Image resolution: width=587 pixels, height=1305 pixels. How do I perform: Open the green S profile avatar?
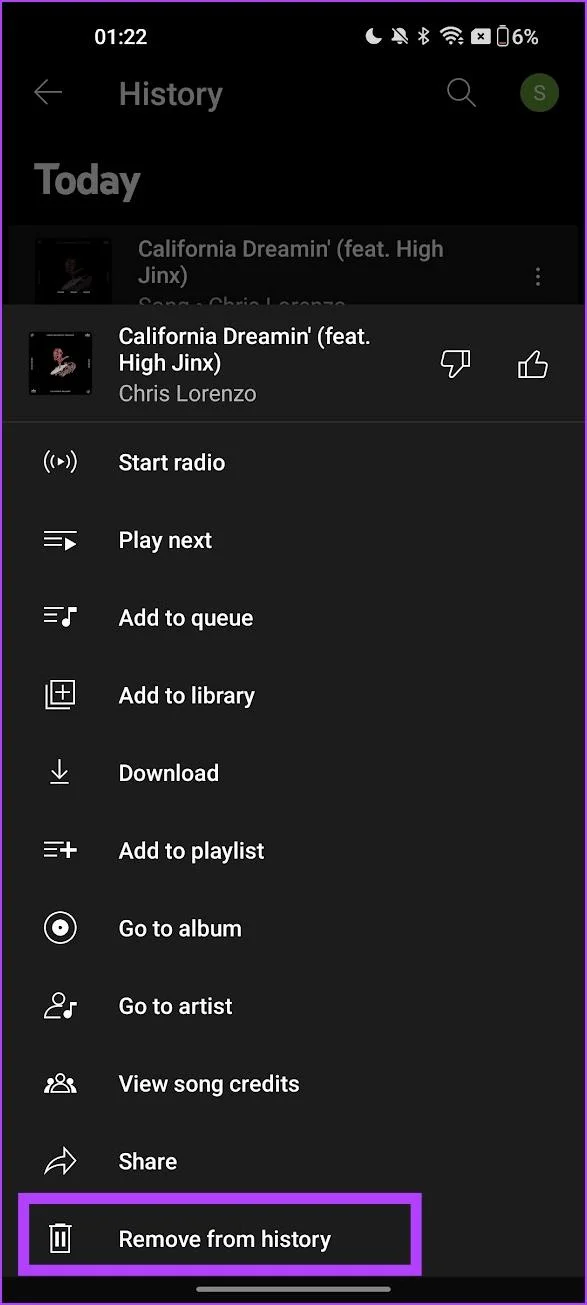pos(540,93)
